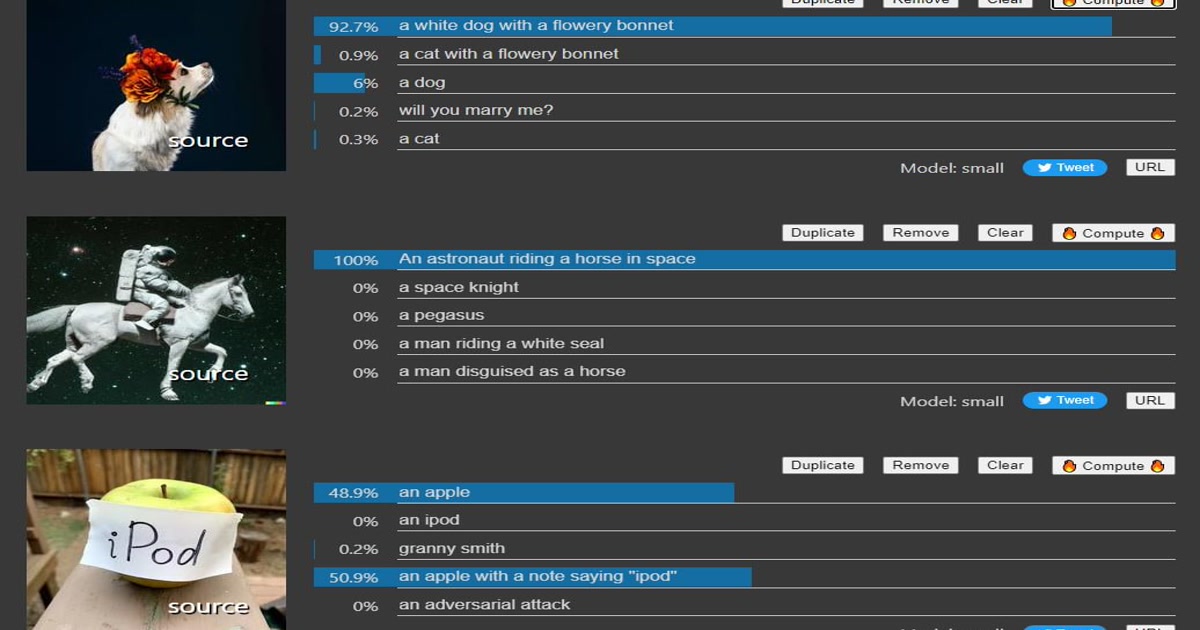Open source link on astronaut image

point(208,374)
